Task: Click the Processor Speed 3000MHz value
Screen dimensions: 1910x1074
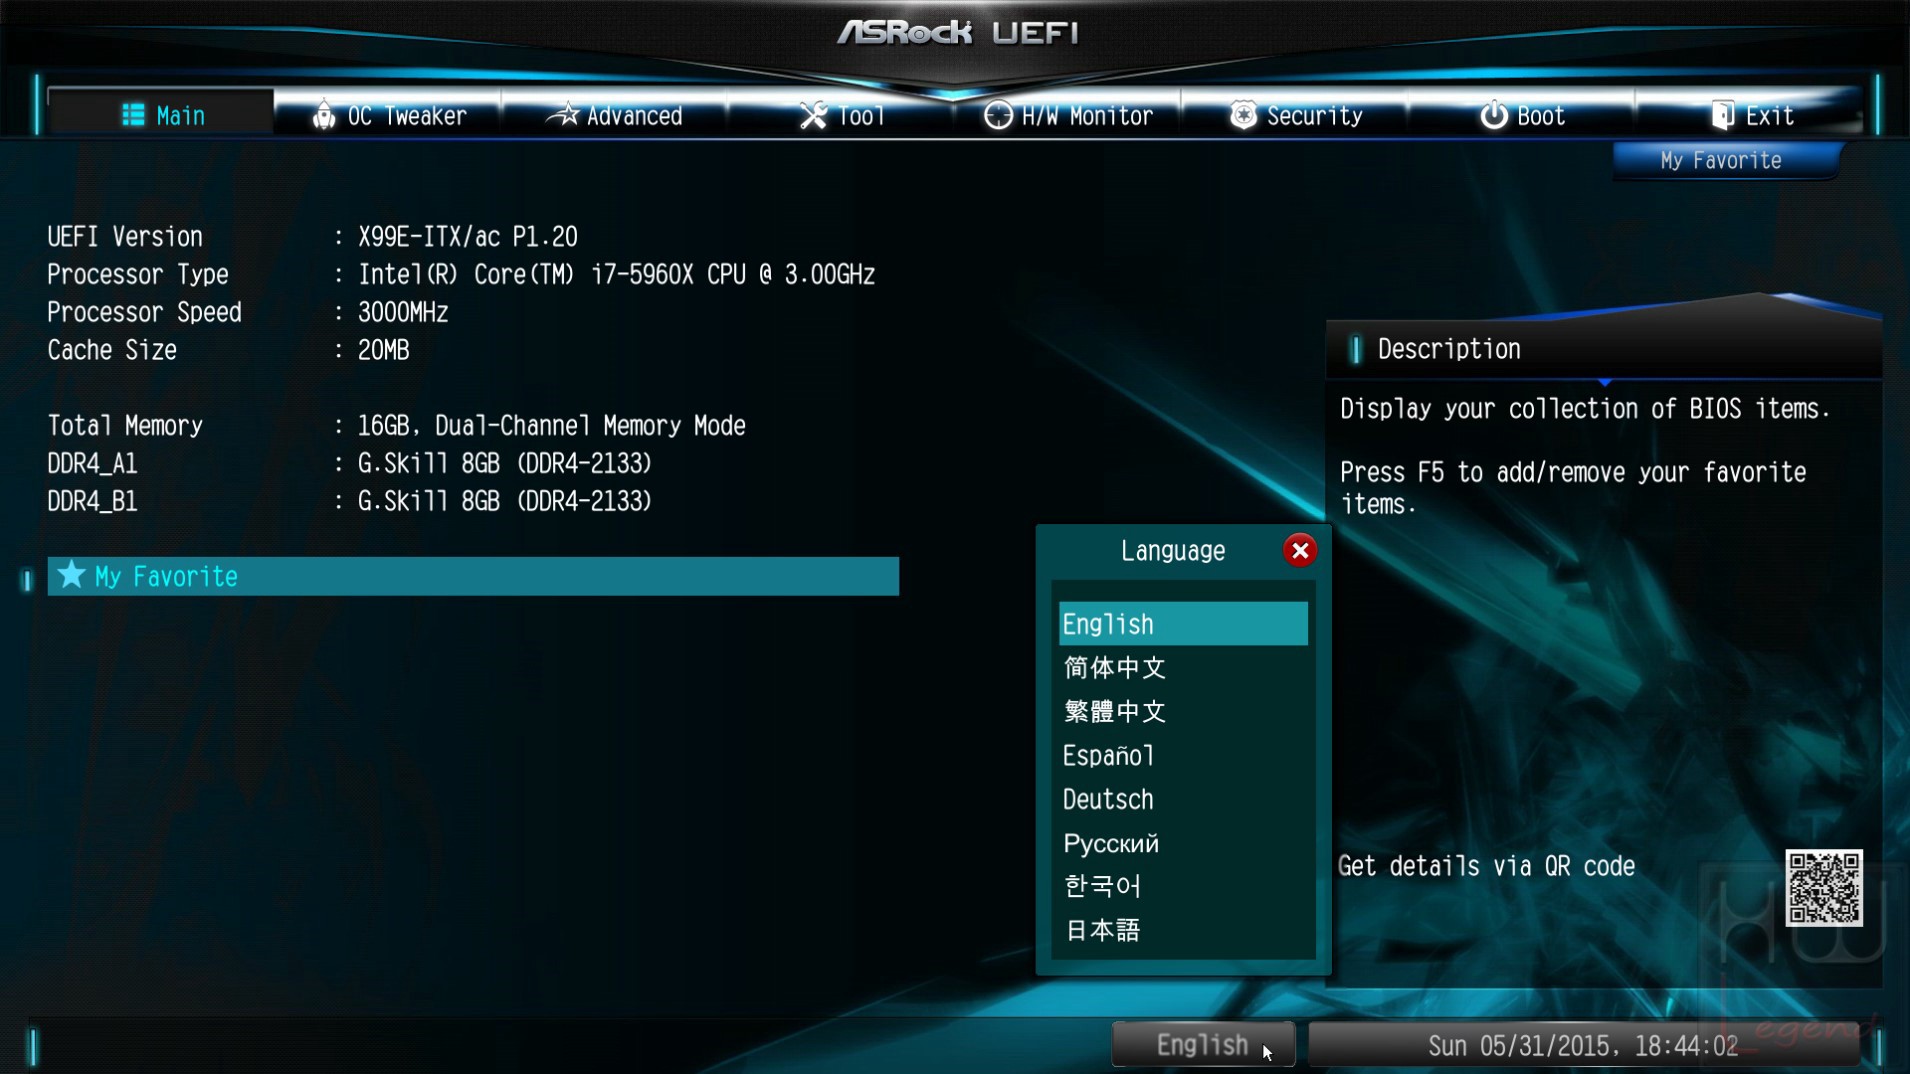Action: coord(403,313)
